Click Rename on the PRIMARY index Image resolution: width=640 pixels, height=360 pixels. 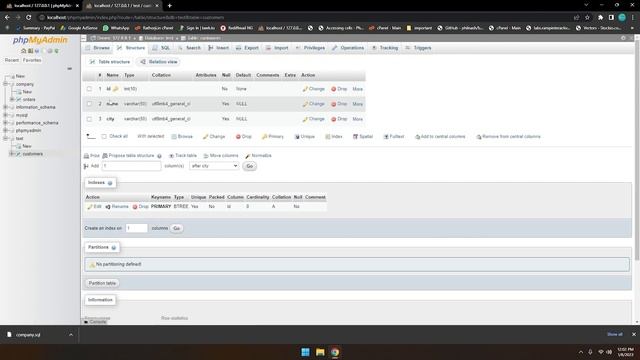coord(117,207)
